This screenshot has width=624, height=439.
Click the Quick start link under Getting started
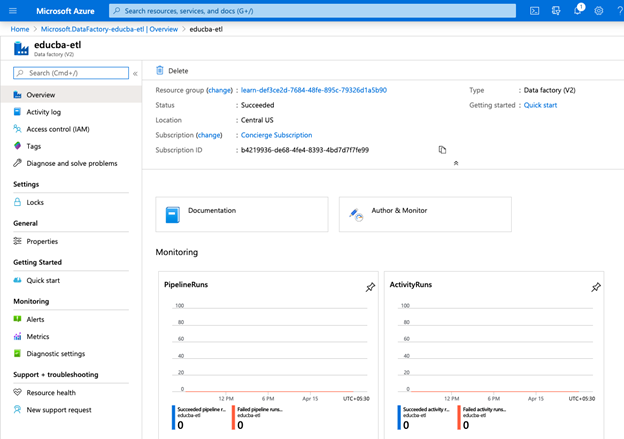tap(540, 105)
